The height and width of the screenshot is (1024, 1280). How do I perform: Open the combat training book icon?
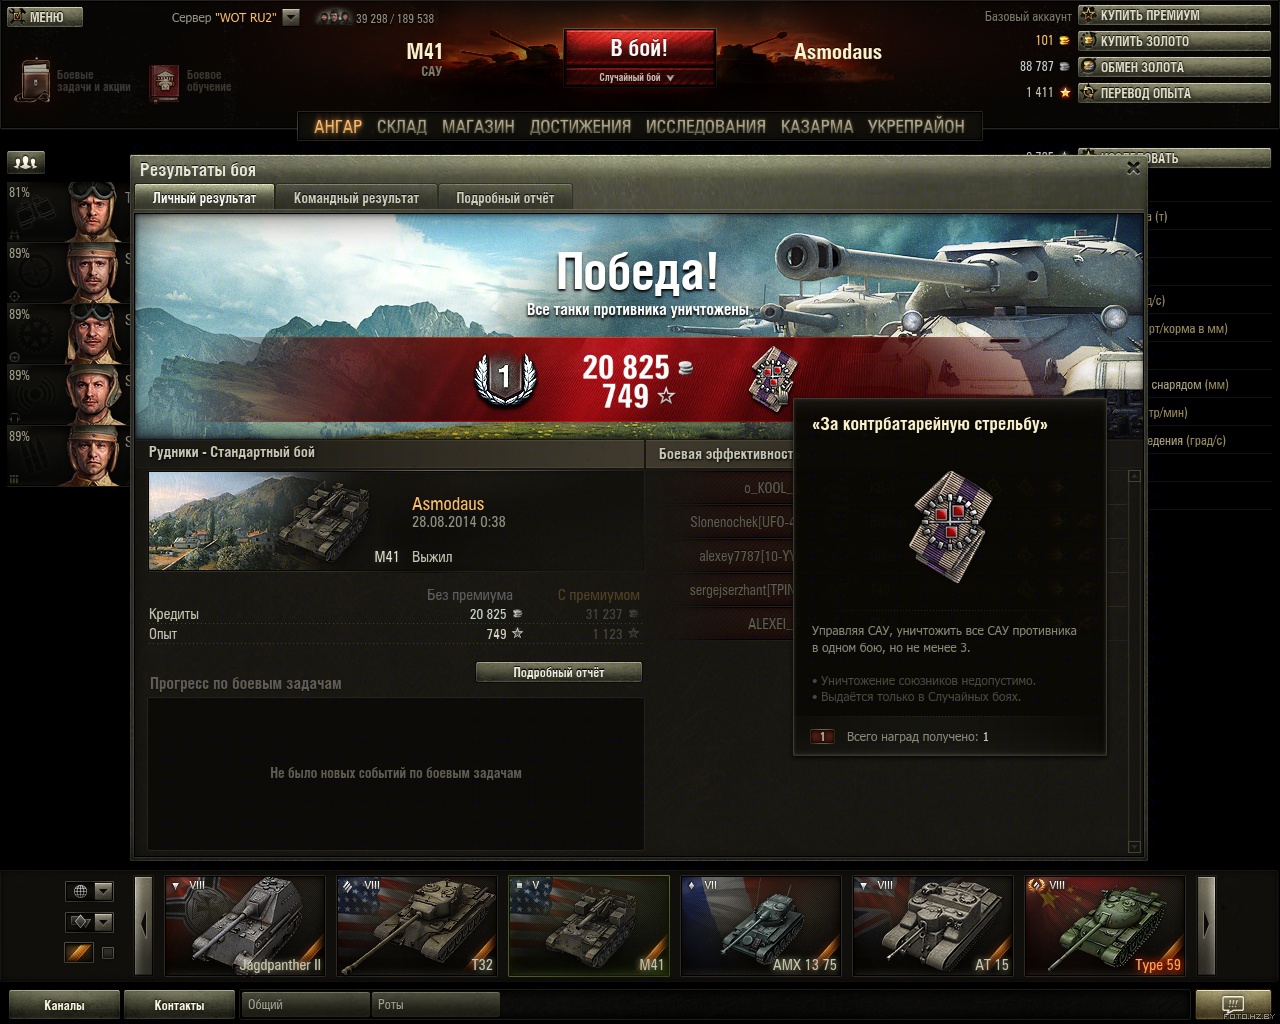coord(164,82)
